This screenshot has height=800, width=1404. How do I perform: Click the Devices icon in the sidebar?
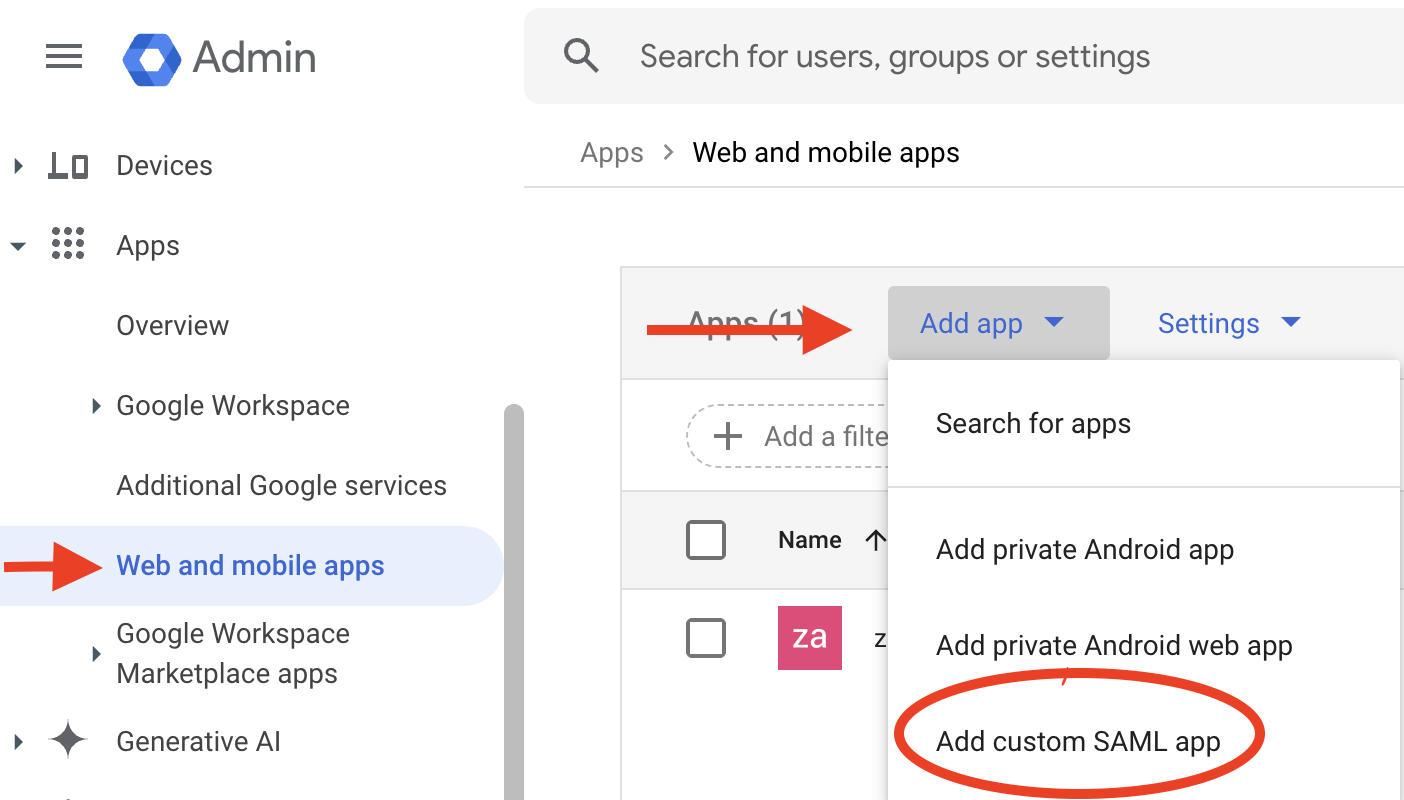[68, 165]
